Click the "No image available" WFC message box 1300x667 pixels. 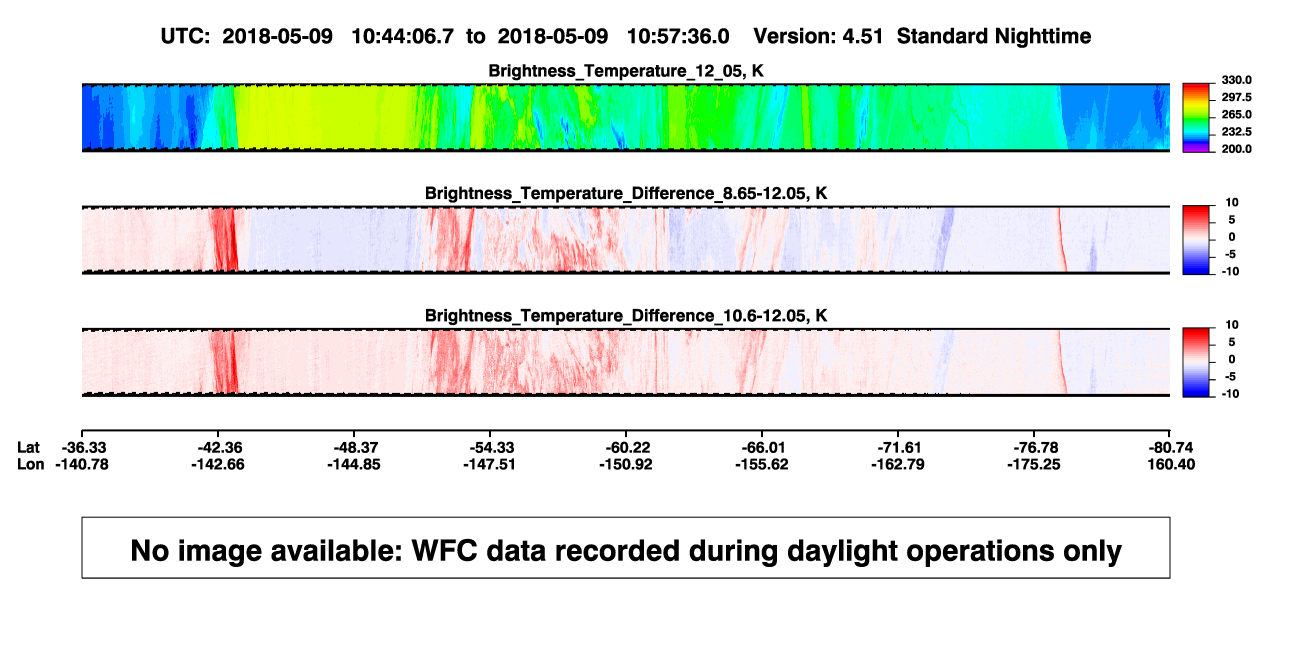coord(626,547)
